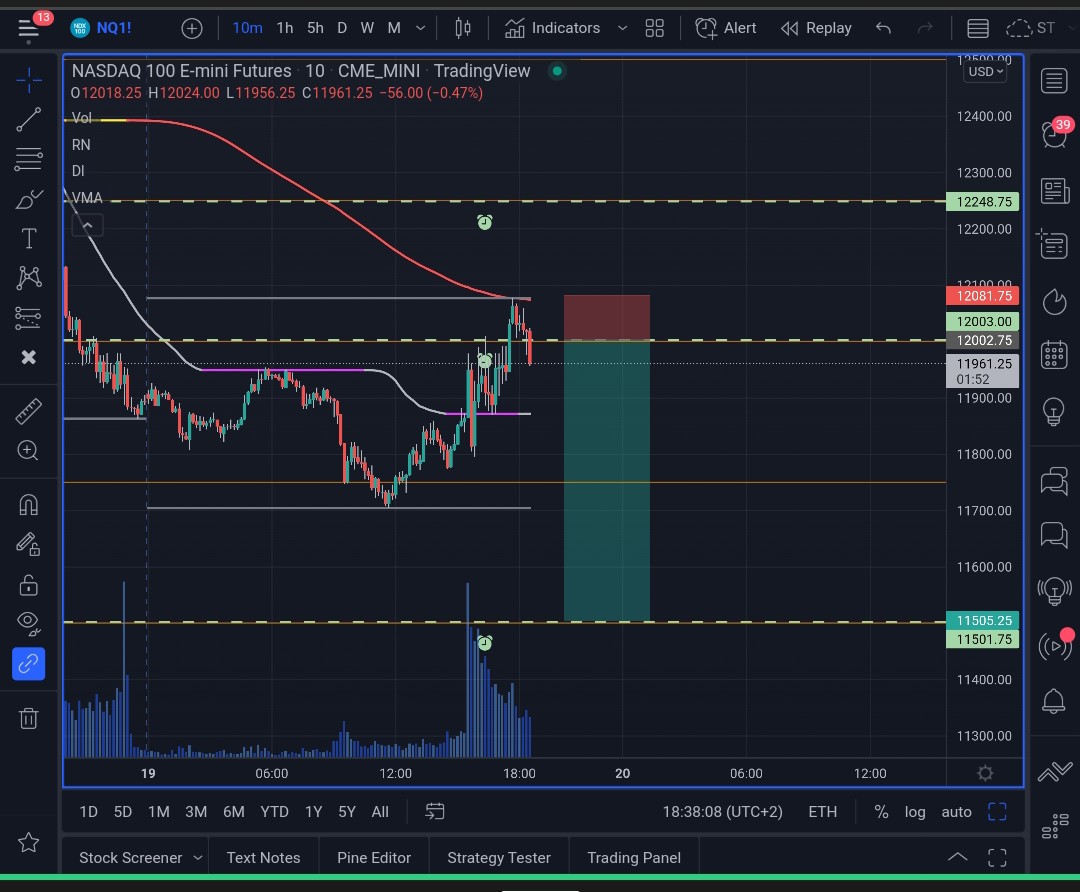
Task: Create a new Alert
Action: click(725, 28)
